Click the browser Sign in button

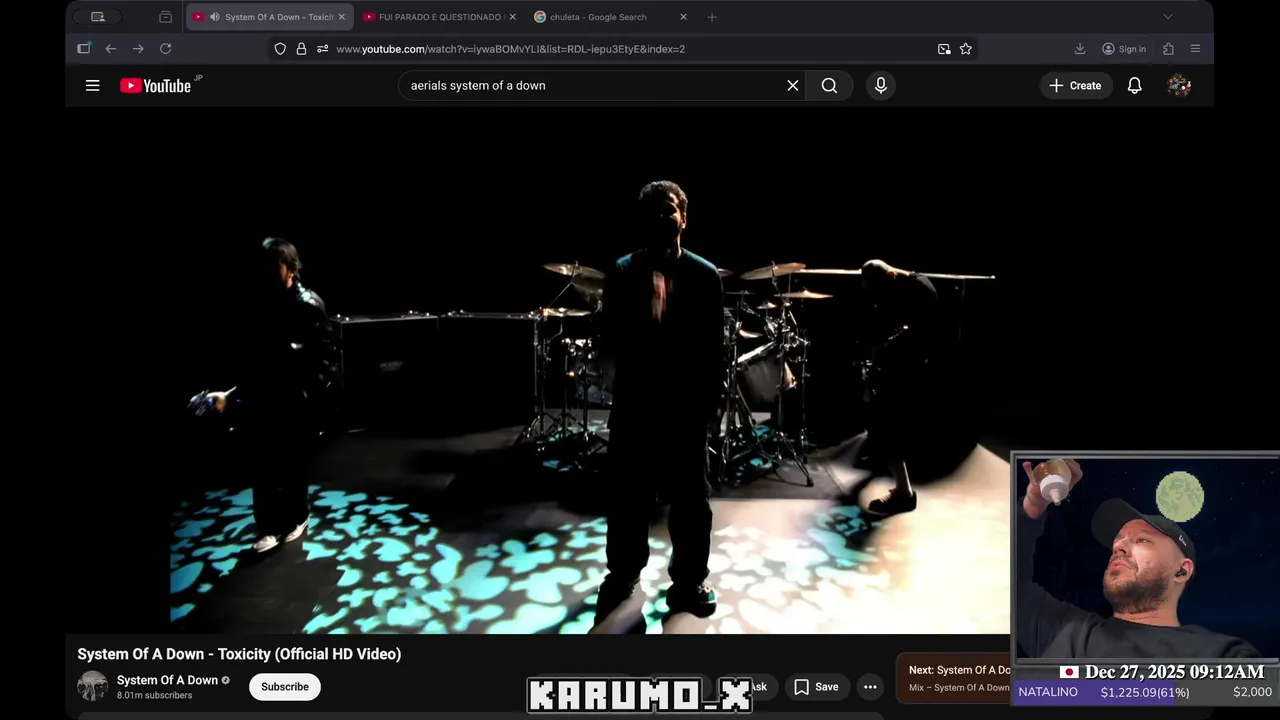pyautogui.click(x=1124, y=49)
